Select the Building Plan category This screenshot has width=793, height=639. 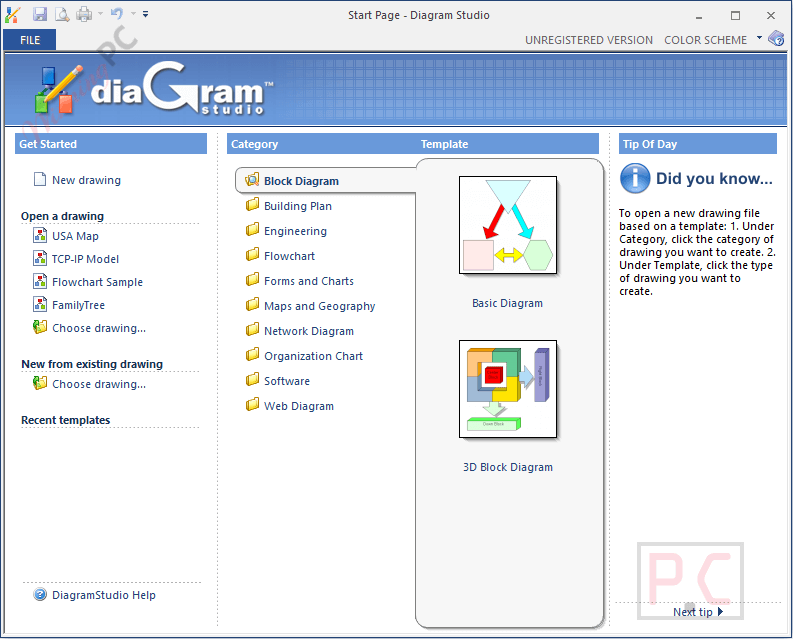click(x=298, y=206)
